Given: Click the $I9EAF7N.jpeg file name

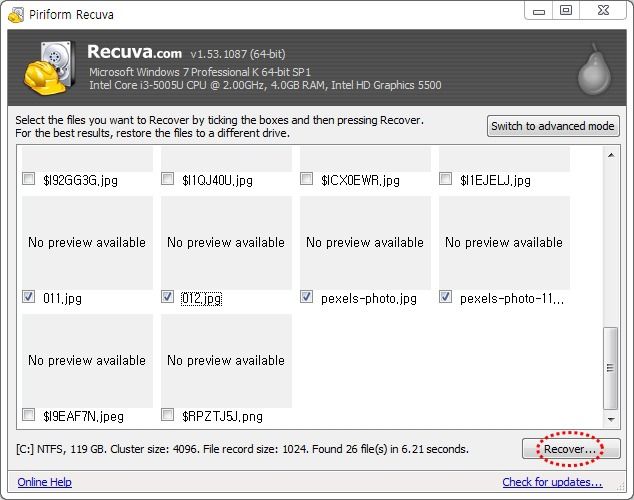Looking at the screenshot, I should 83,416.
